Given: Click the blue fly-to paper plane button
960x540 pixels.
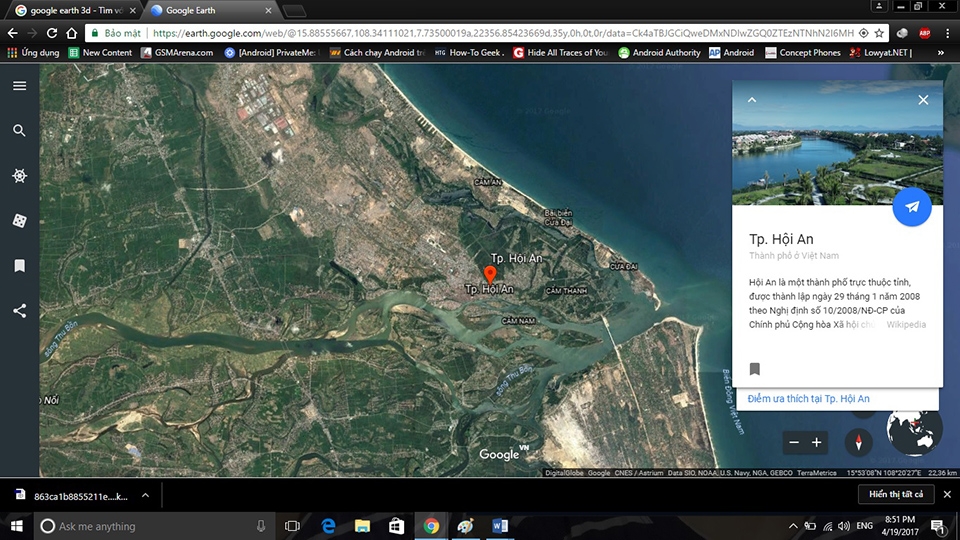Looking at the screenshot, I should coord(912,207).
